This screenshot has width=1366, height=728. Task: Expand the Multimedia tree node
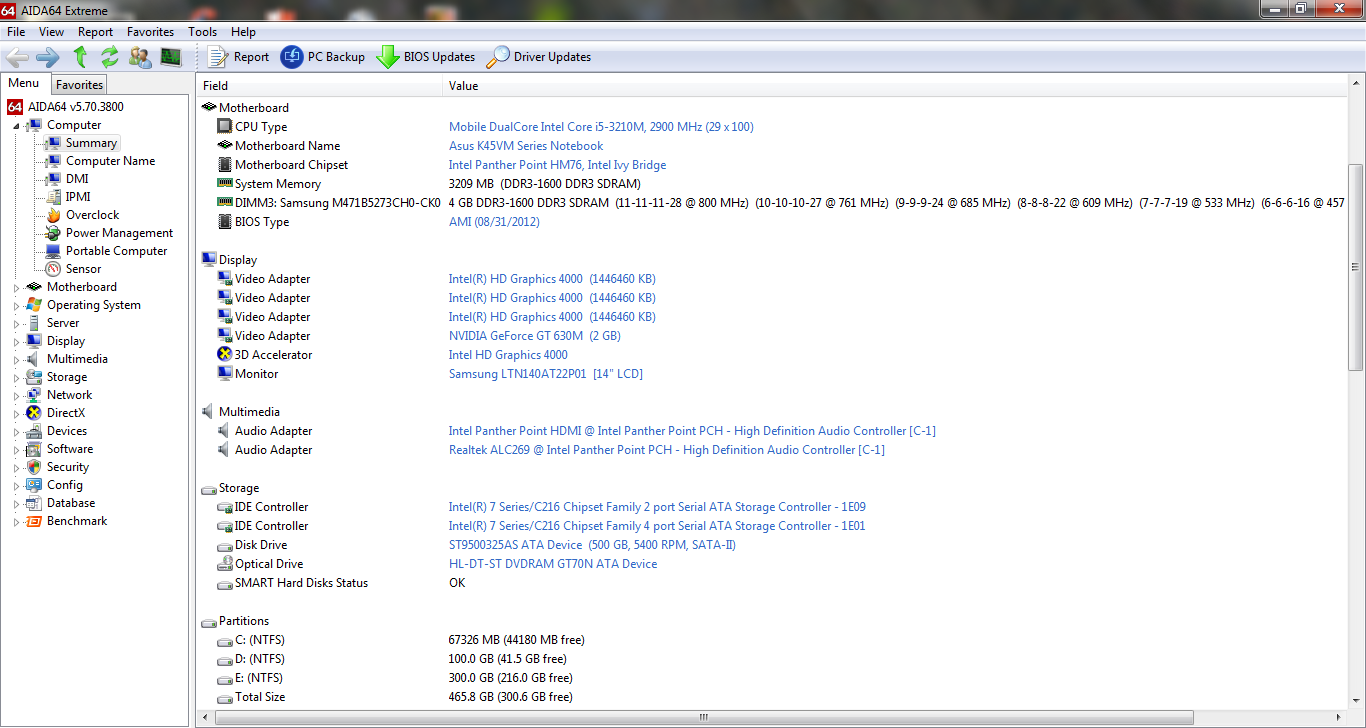tap(16, 360)
